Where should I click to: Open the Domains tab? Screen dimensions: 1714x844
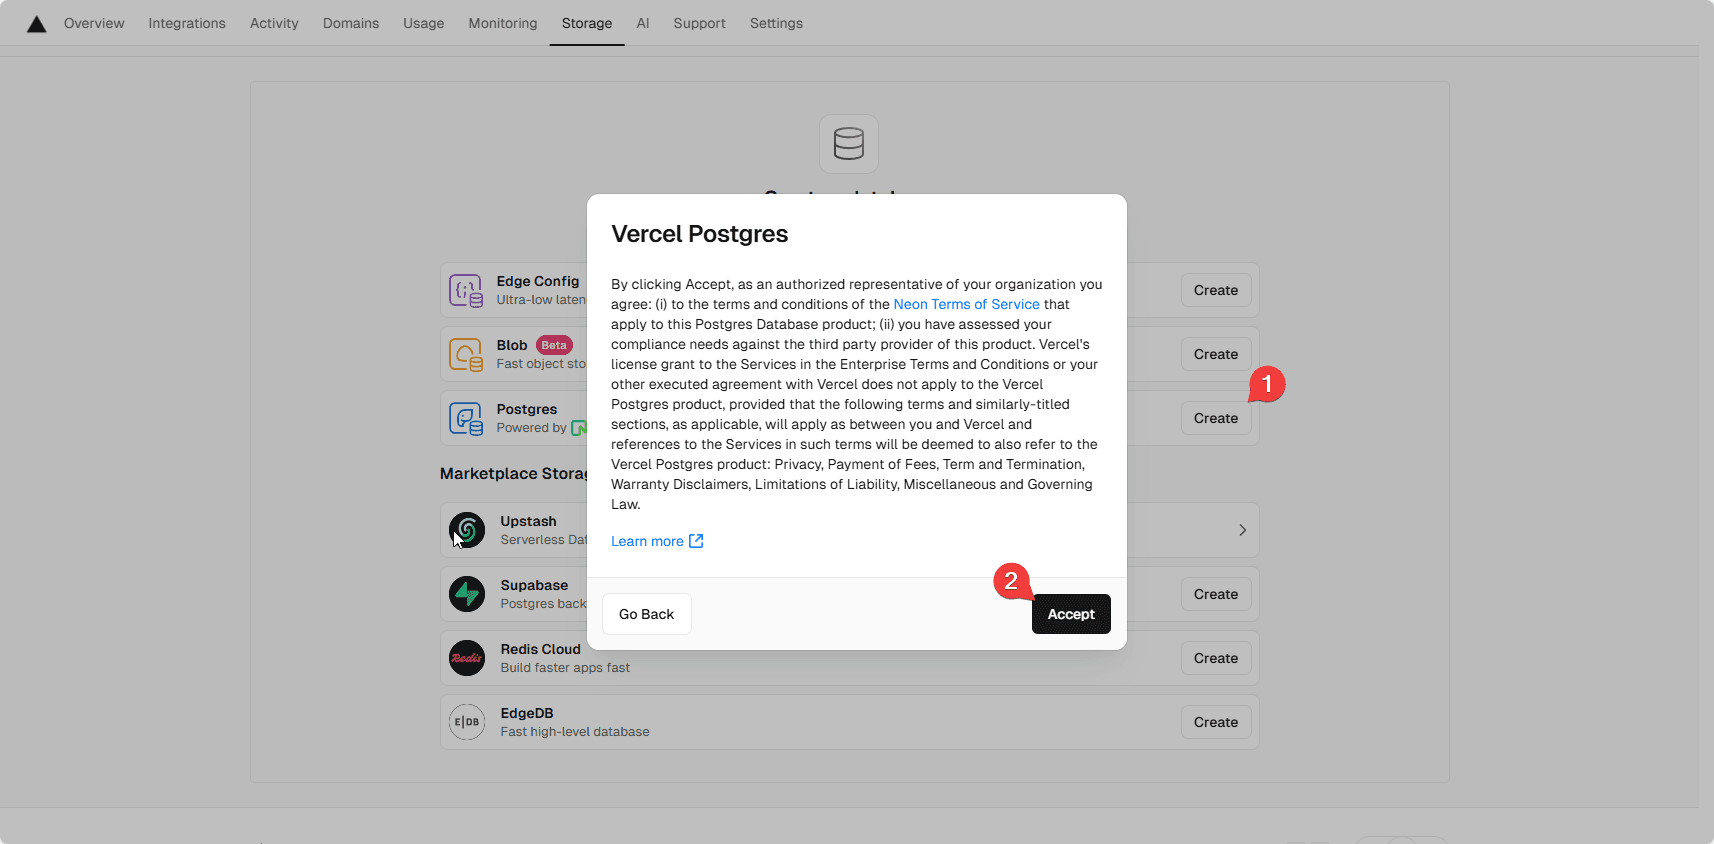point(351,23)
